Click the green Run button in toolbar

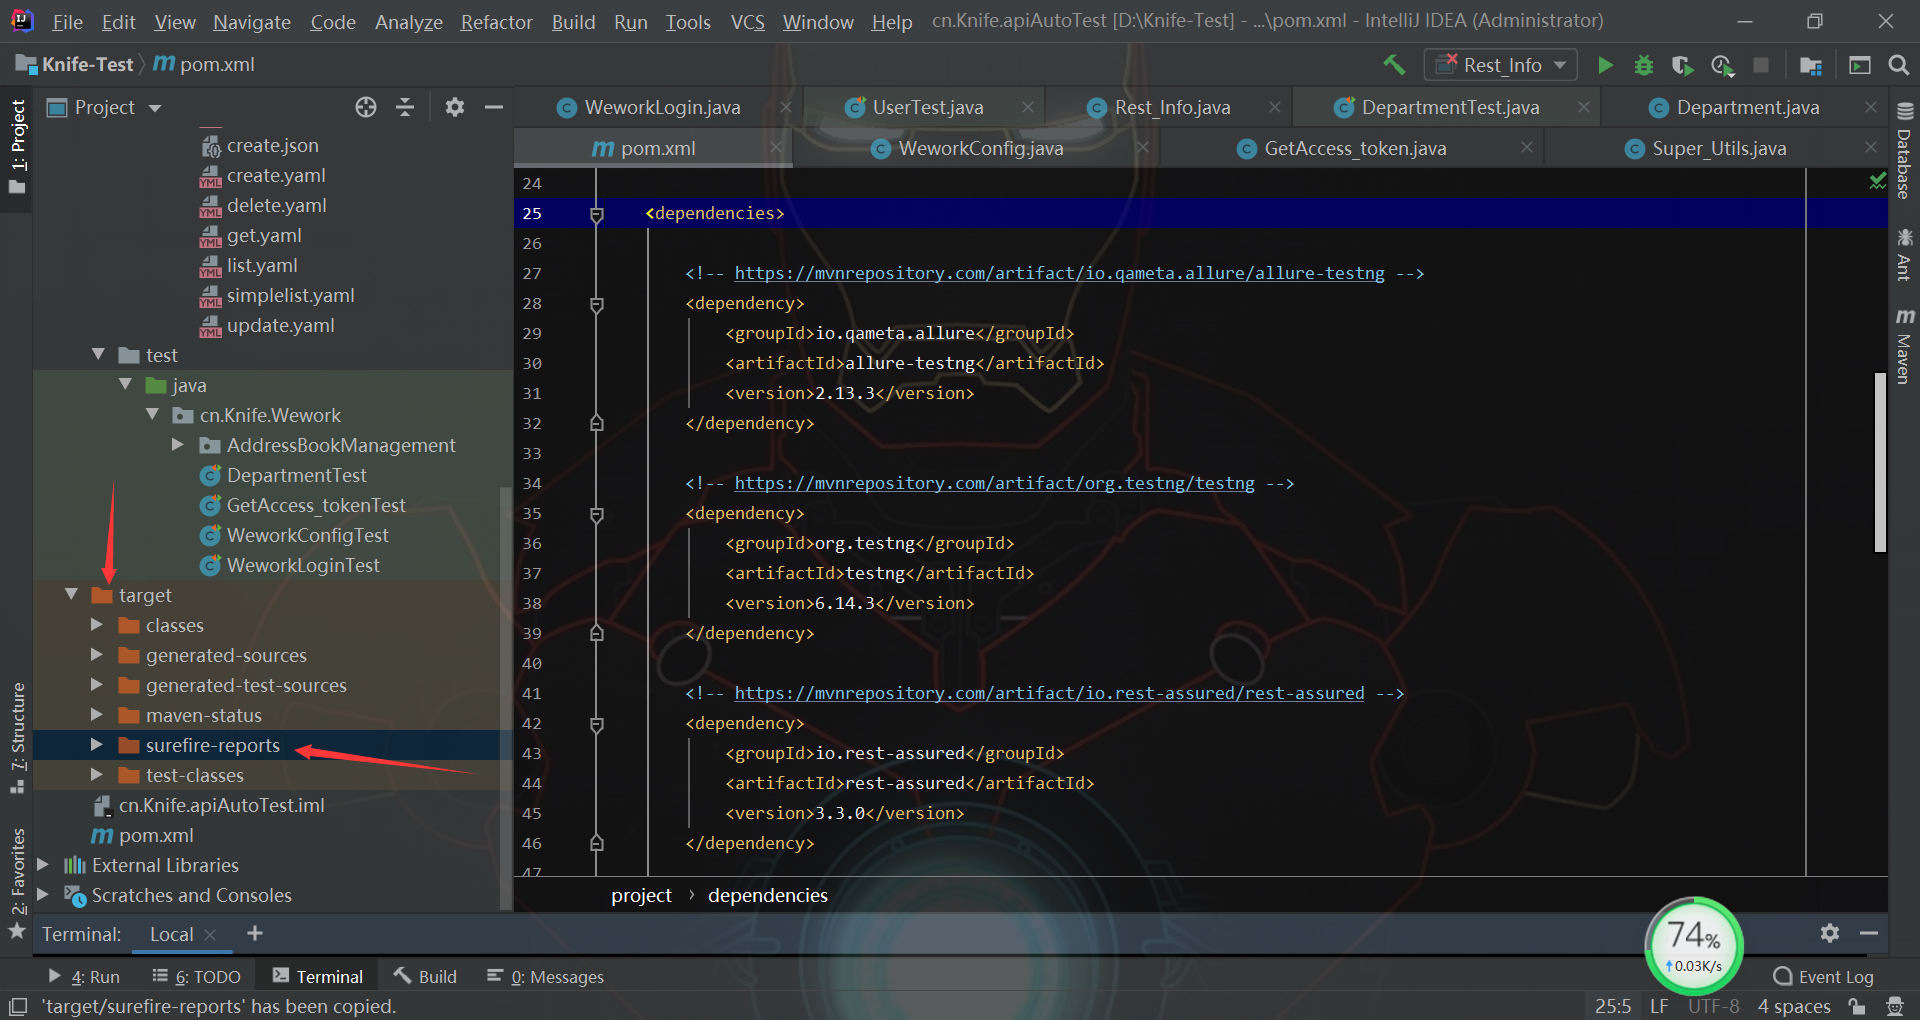[x=1605, y=65]
